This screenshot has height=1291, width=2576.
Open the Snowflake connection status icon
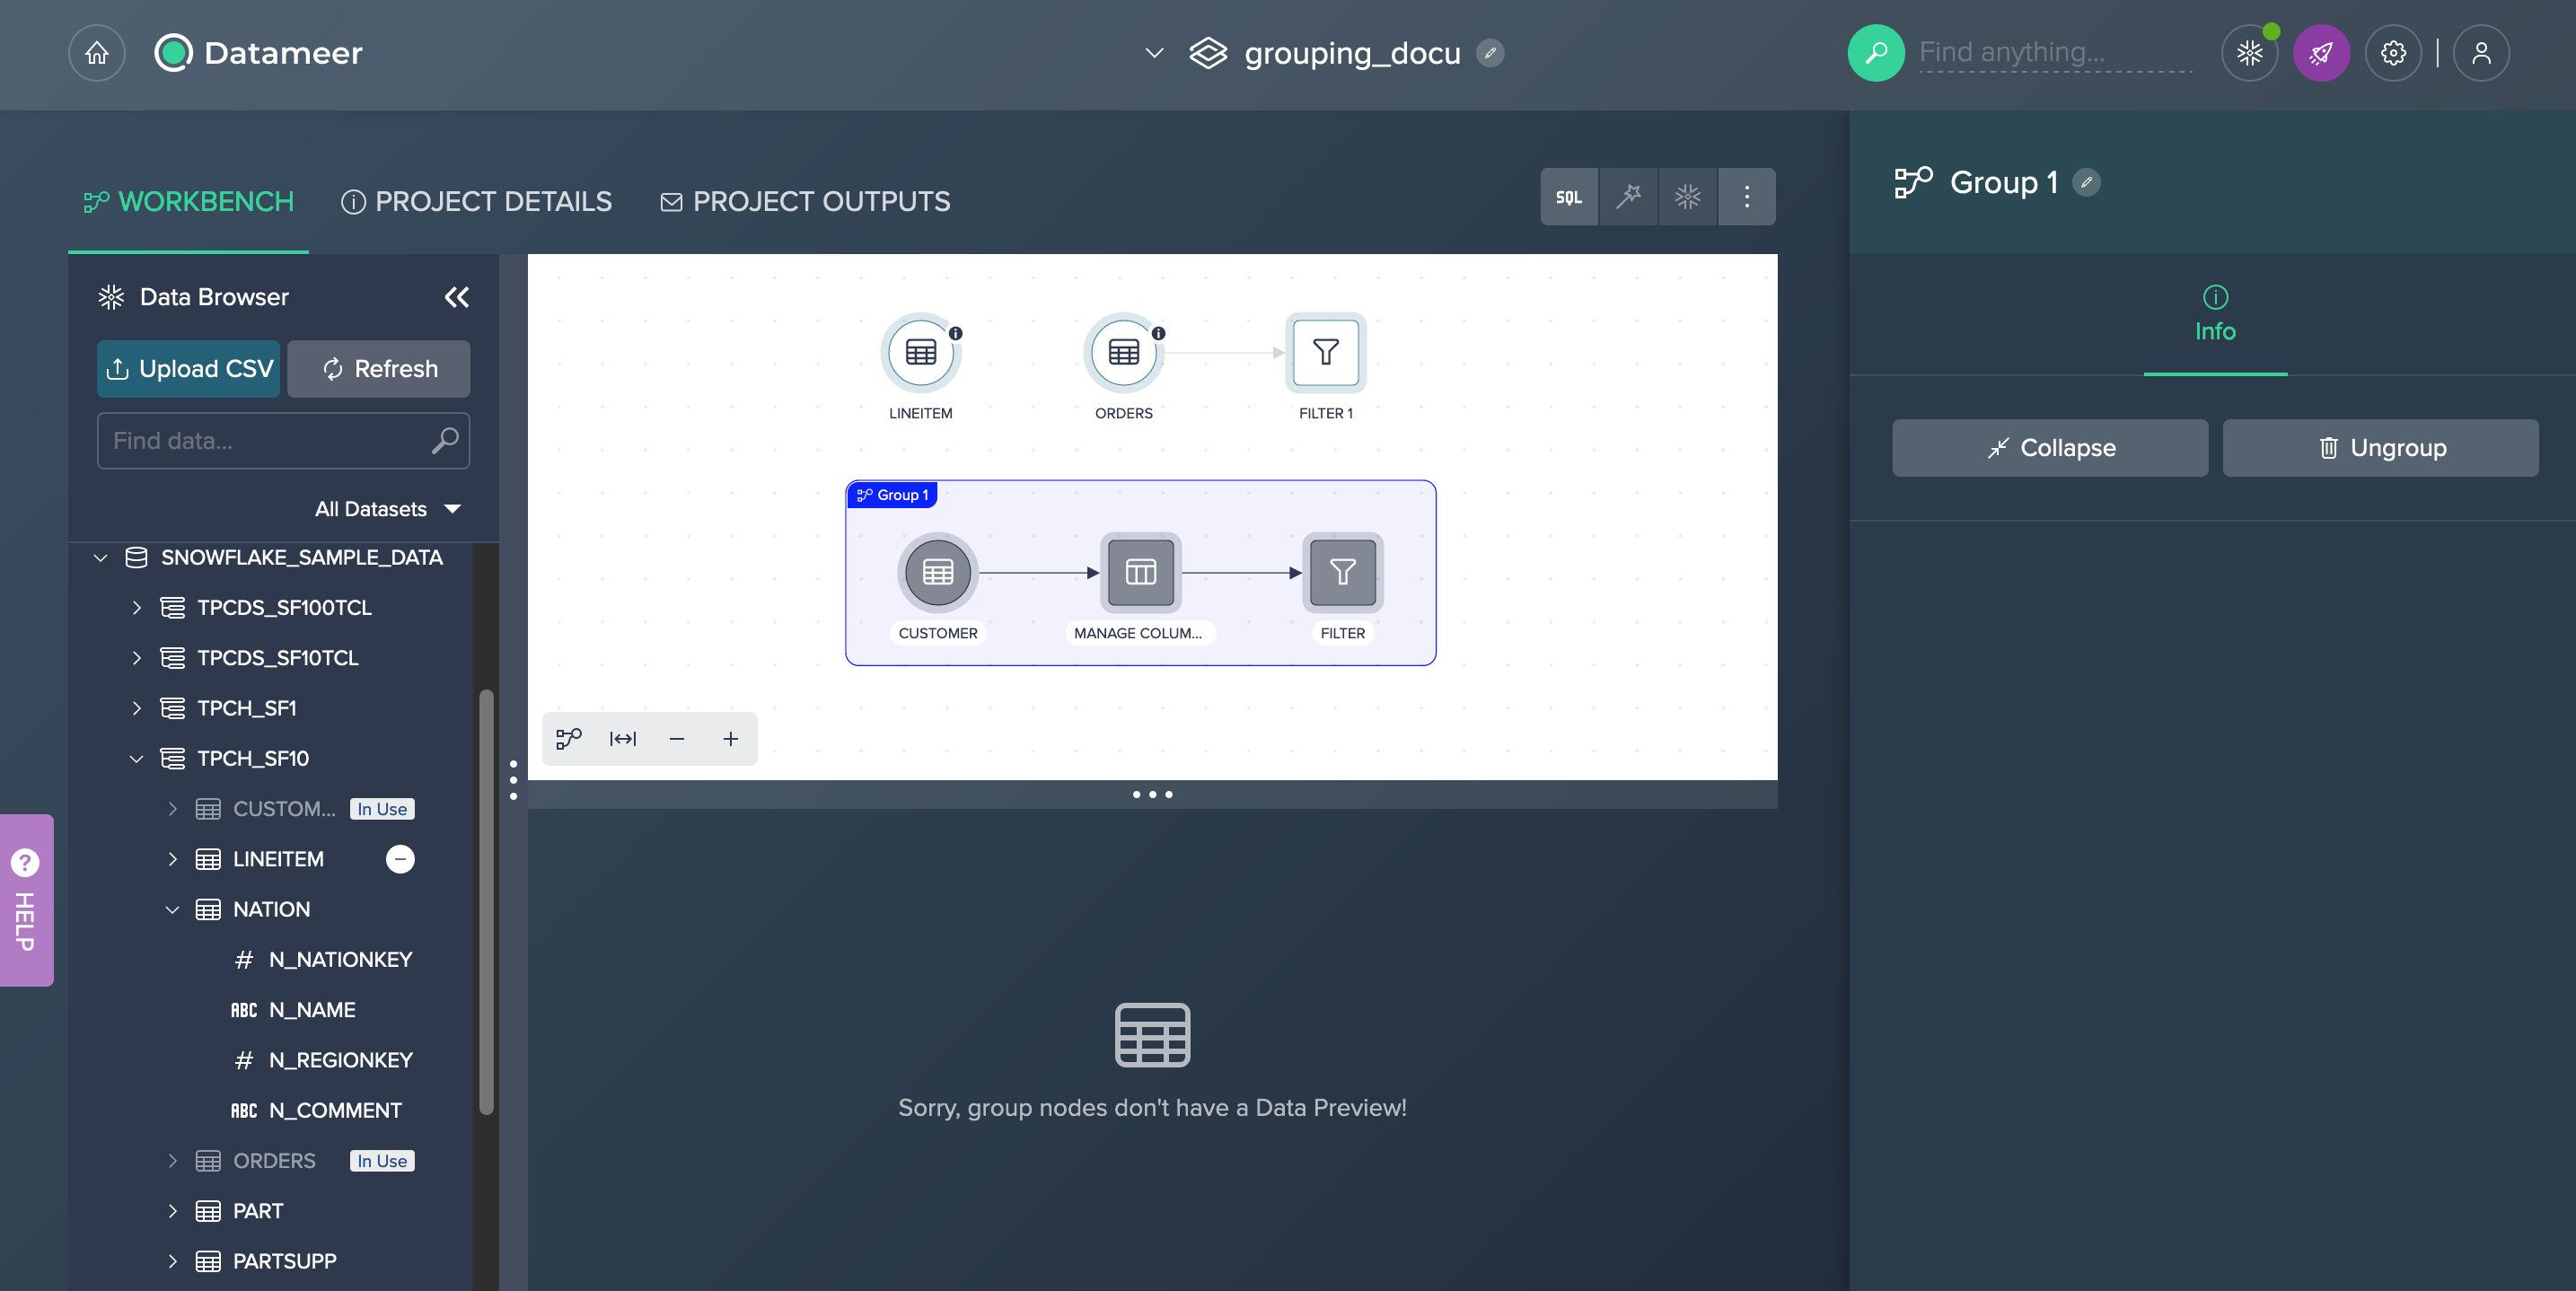coord(2250,53)
